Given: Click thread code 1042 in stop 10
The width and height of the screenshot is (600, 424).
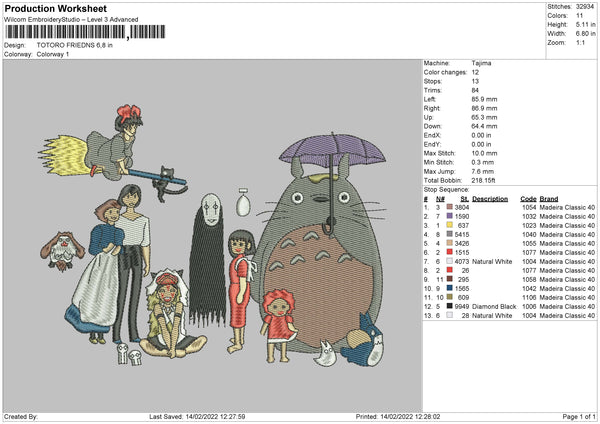Looking at the screenshot, I should click(529, 288).
